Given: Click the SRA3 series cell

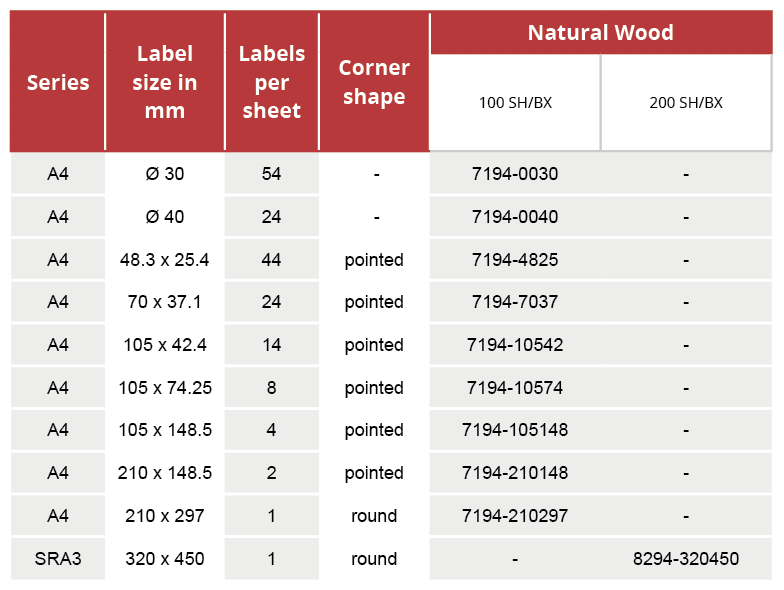Looking at the screenshot, I should pyautogui.click(x=58, y=559).
